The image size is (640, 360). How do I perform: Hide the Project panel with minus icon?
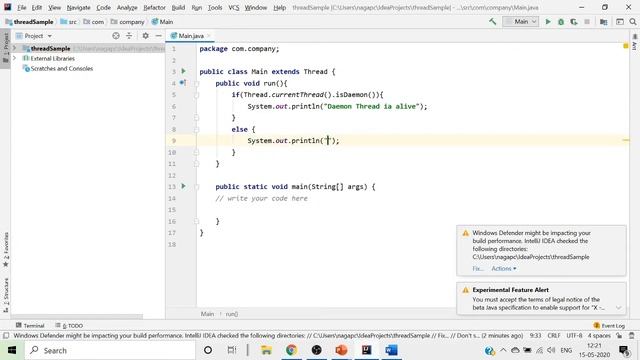(158, 36)
